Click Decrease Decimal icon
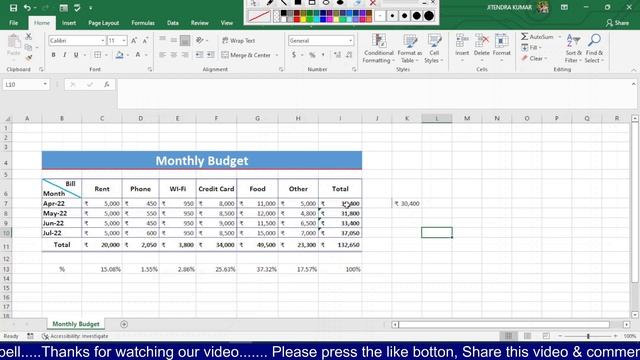This screenshot has width=640, height=360. click(x=349, y=55)
